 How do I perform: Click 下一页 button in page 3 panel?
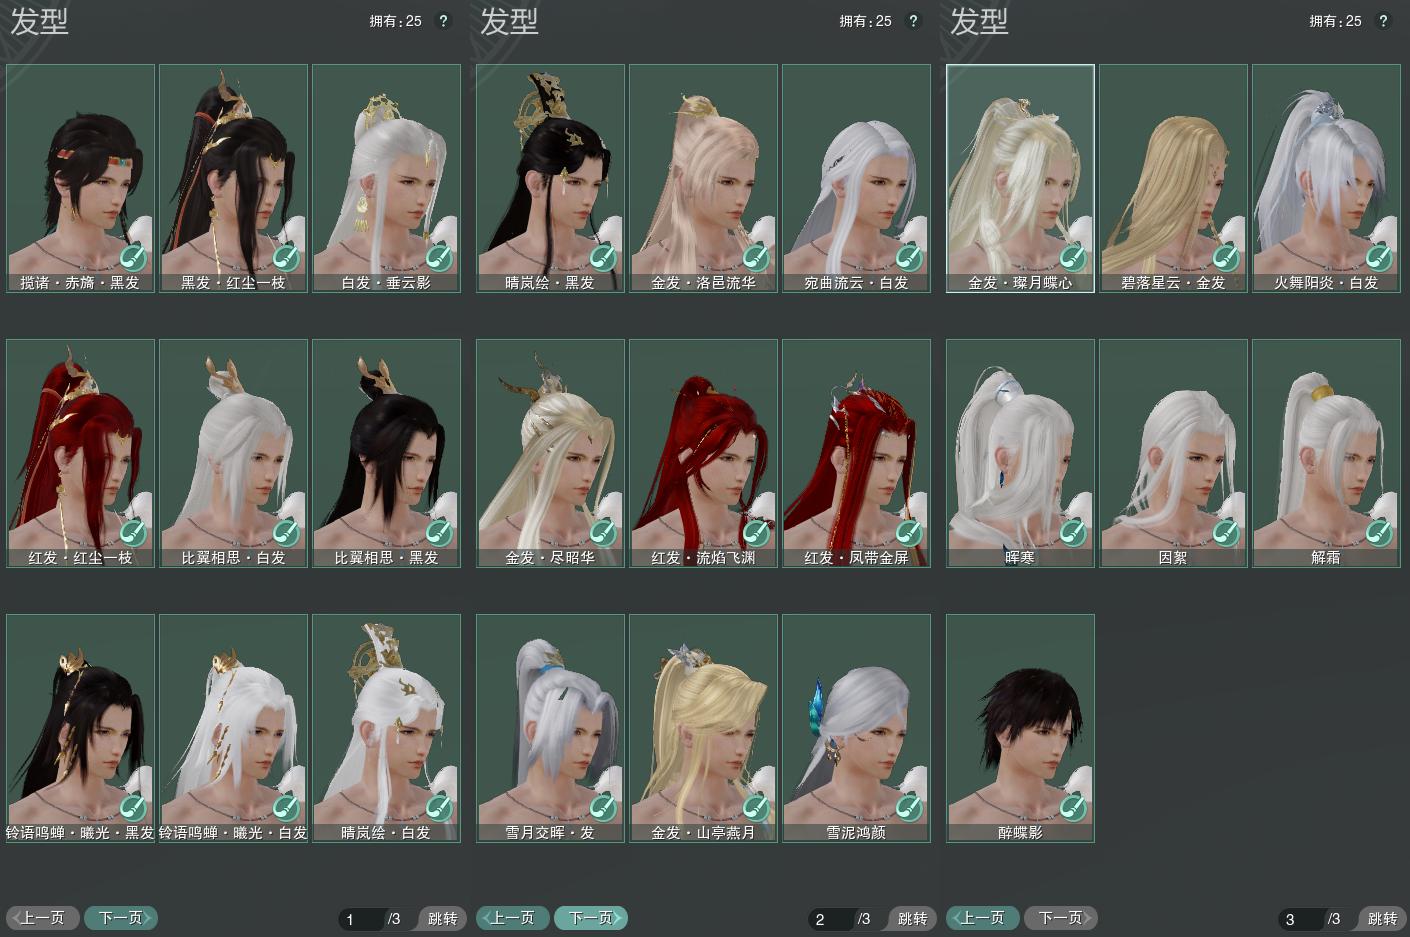tap(1061, 917)
